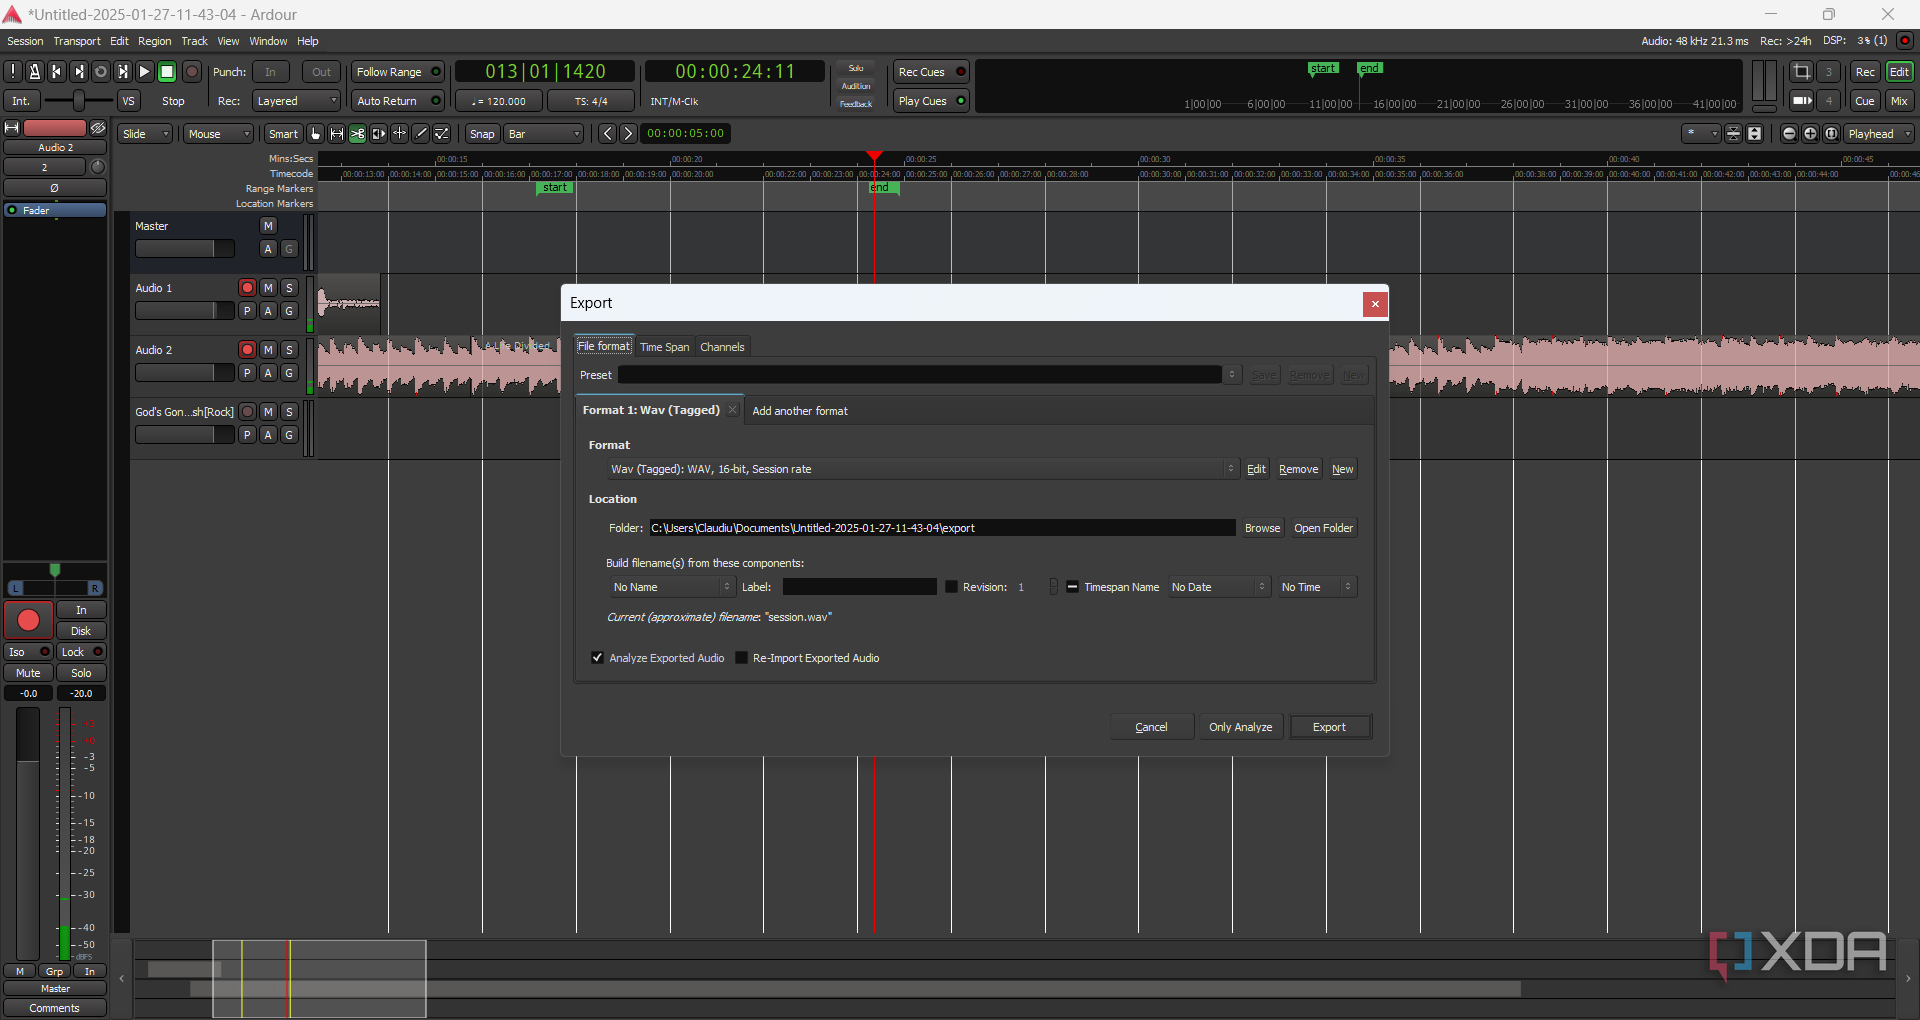Open the Region menu
1920x1020 pixels.
(x=154, y=41)
